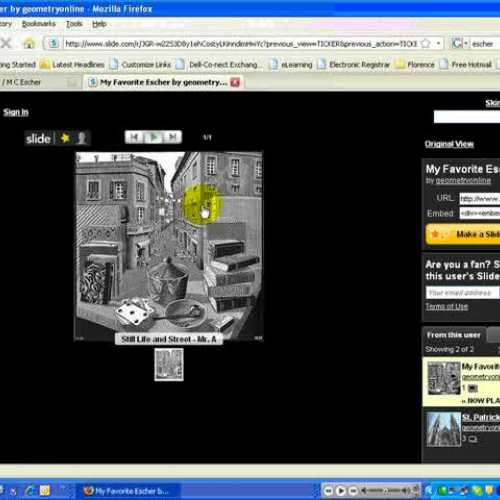Open the eLearning bookmark

291,64
